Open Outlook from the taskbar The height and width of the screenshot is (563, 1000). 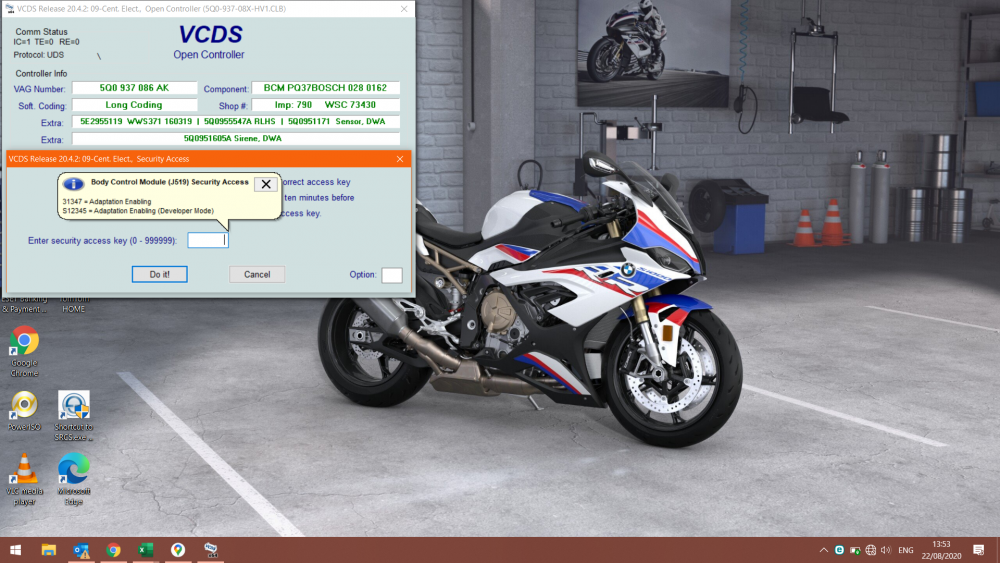[x=81, y=550]
